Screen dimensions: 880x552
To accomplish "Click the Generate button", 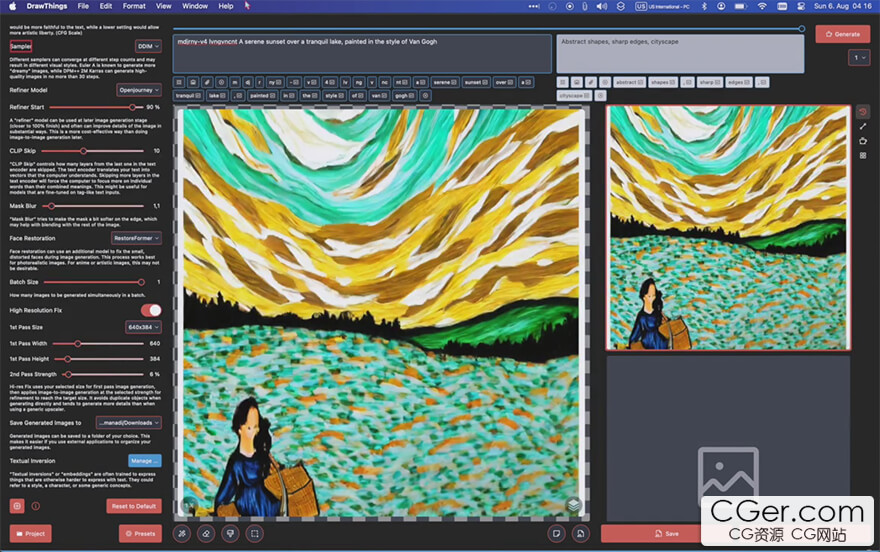I will (842, 34).
